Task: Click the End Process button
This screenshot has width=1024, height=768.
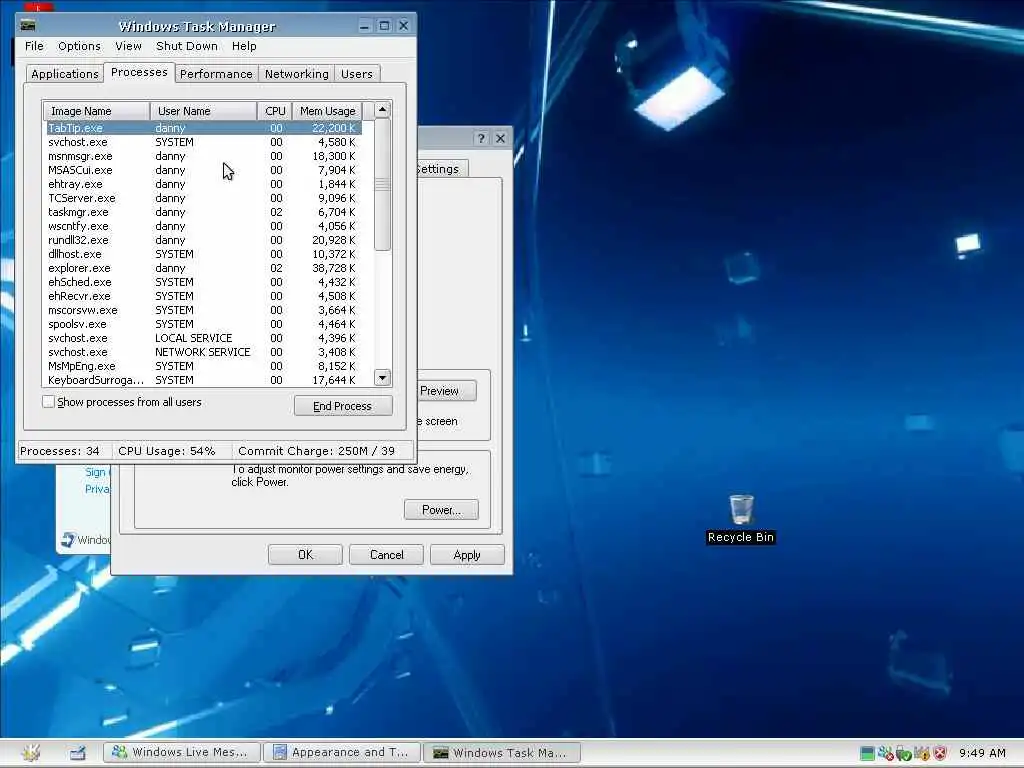Action: point(343,406)
